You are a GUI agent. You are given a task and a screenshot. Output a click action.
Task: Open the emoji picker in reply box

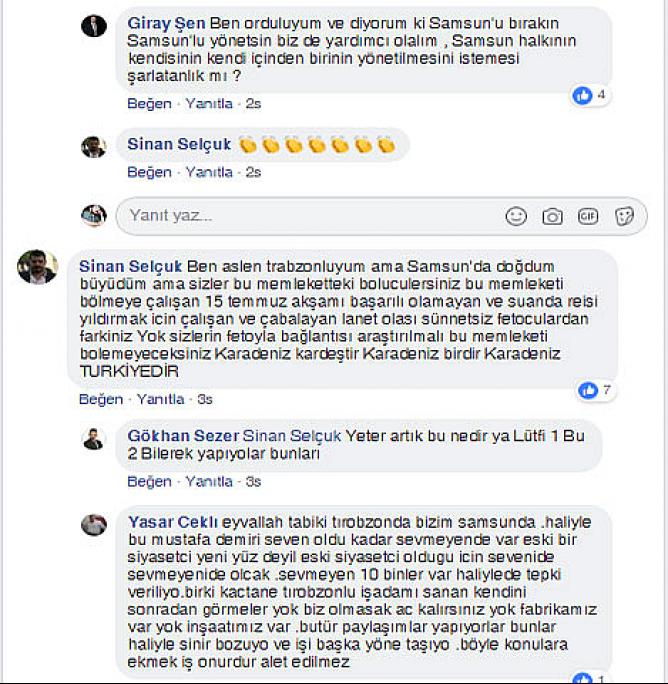[516, 216]
